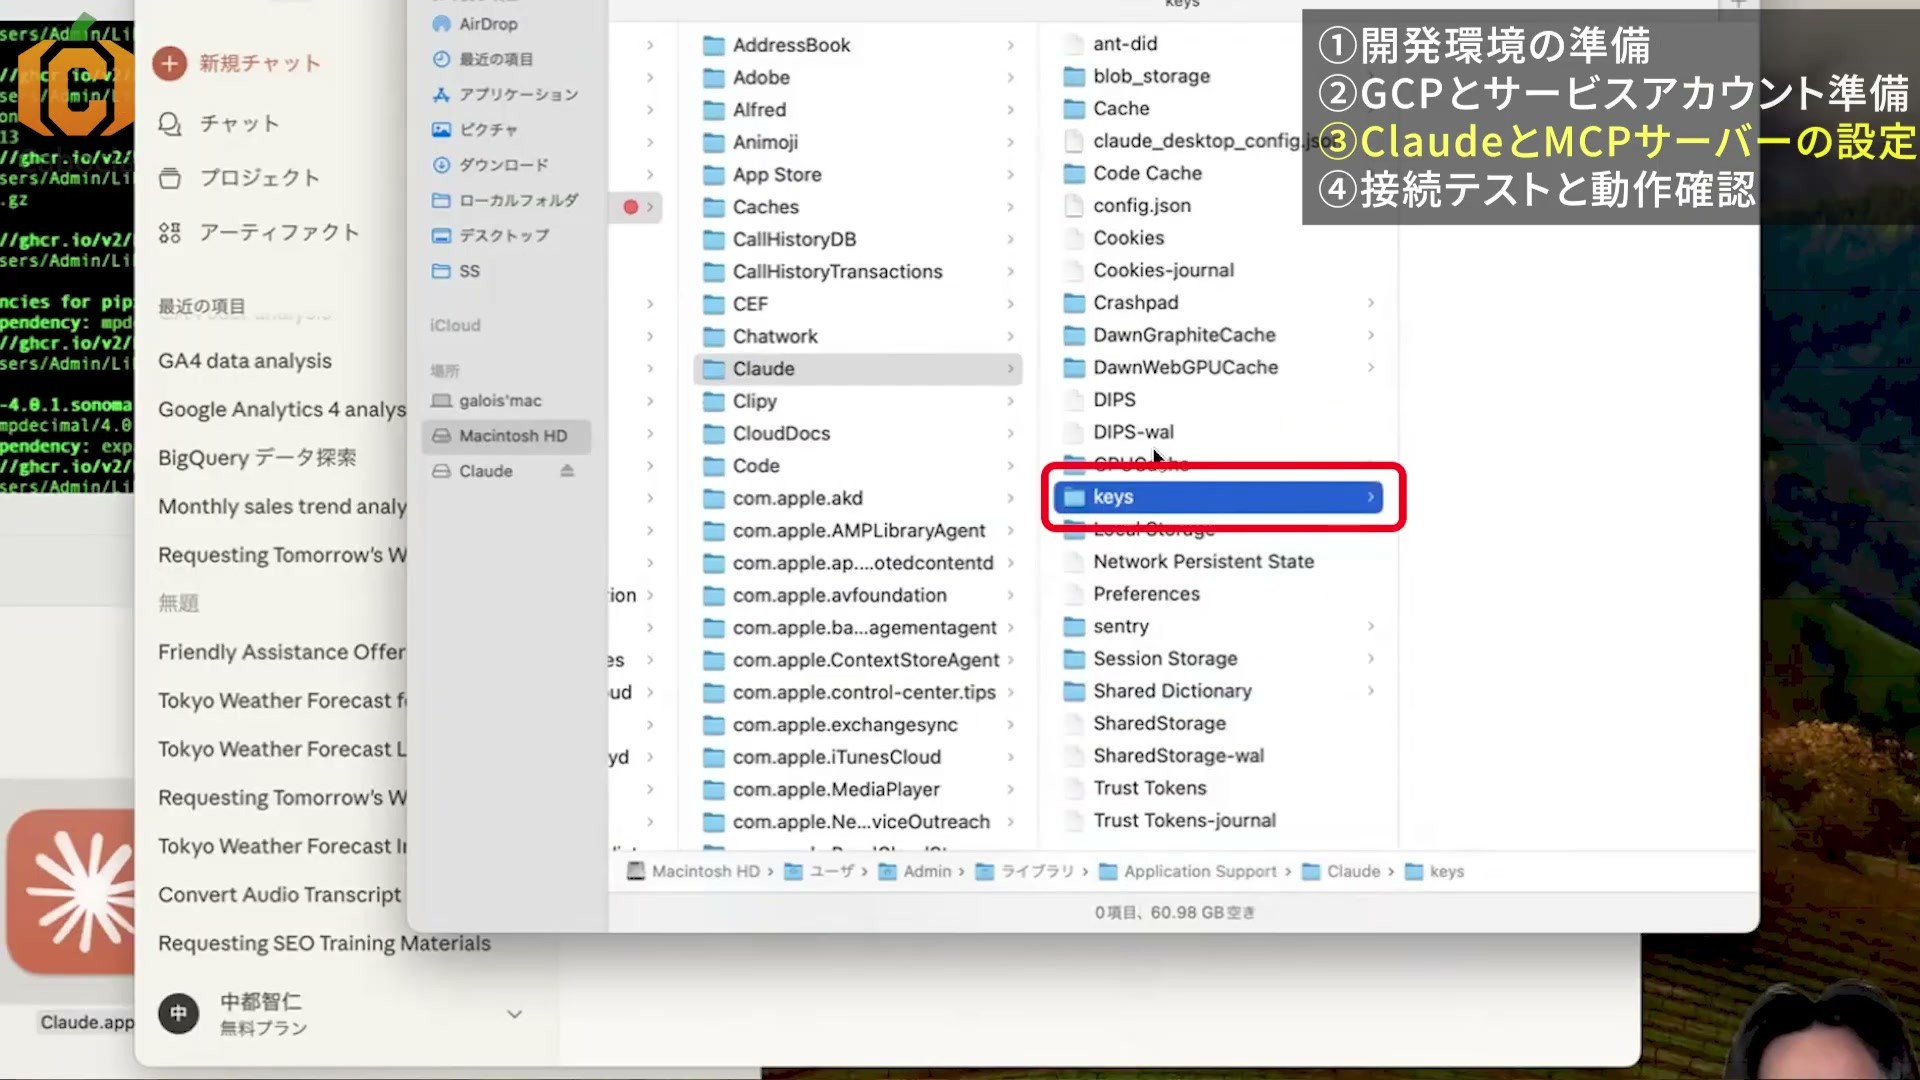This screenshot has height=1080, width=1920.
Task: Click the Claude.app icon in the dock
Action: (70, 892)
